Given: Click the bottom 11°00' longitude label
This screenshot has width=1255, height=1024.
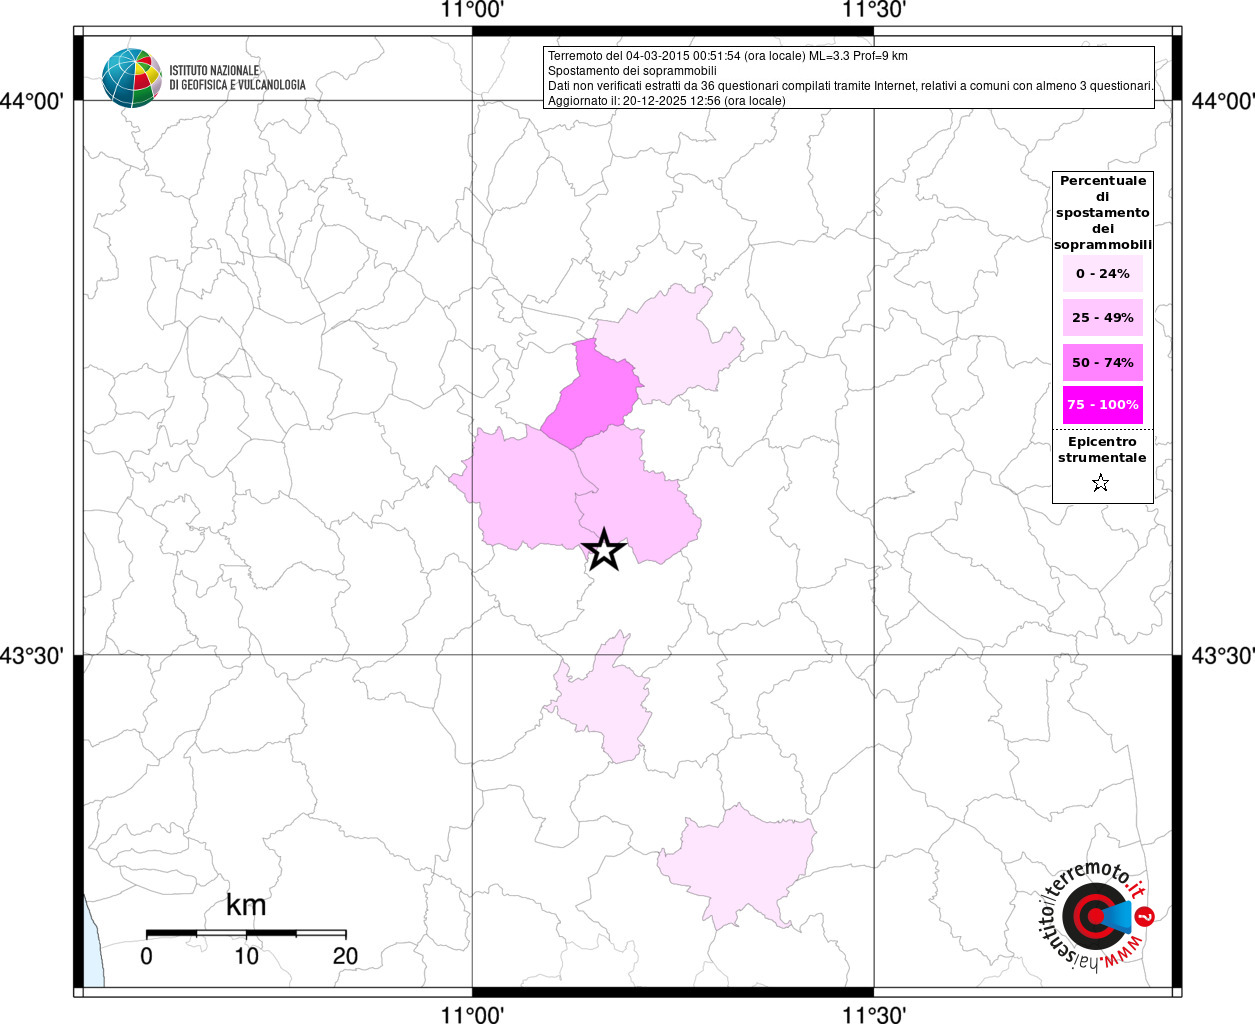Looking at the screenshot, I should [x=472, y=1014].
